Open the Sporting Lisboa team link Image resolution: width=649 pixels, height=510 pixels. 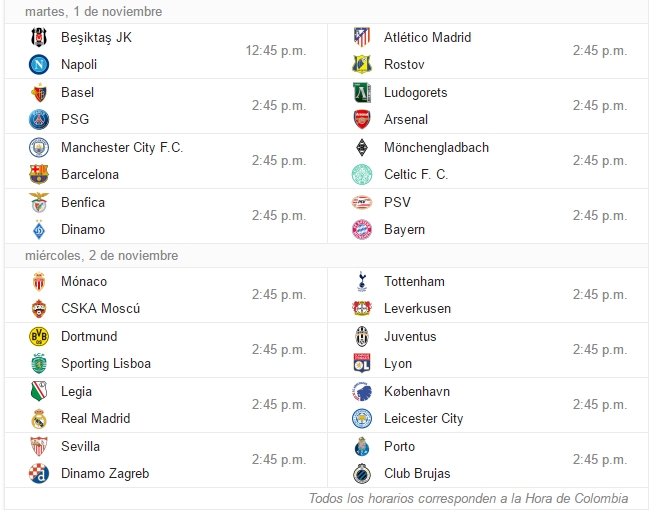pos(106,363)
